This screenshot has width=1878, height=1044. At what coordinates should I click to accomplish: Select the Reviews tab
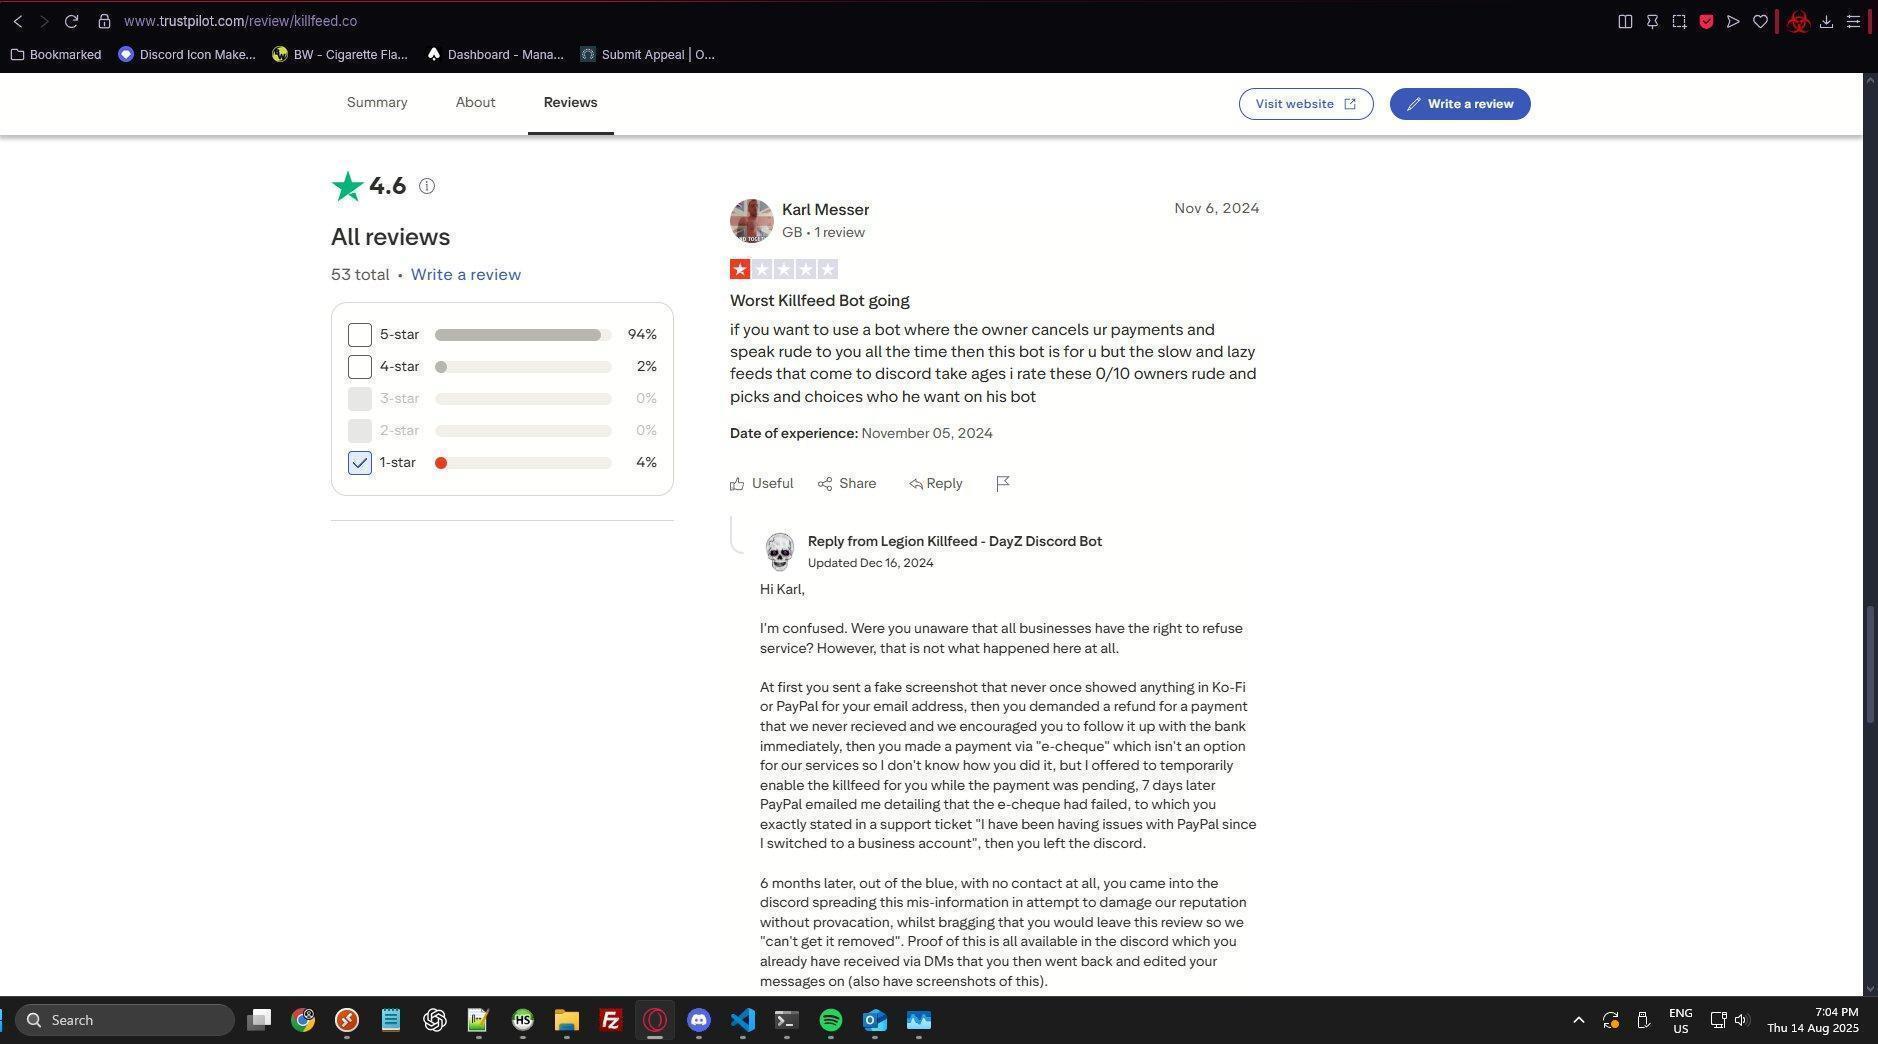pos(571,103)
